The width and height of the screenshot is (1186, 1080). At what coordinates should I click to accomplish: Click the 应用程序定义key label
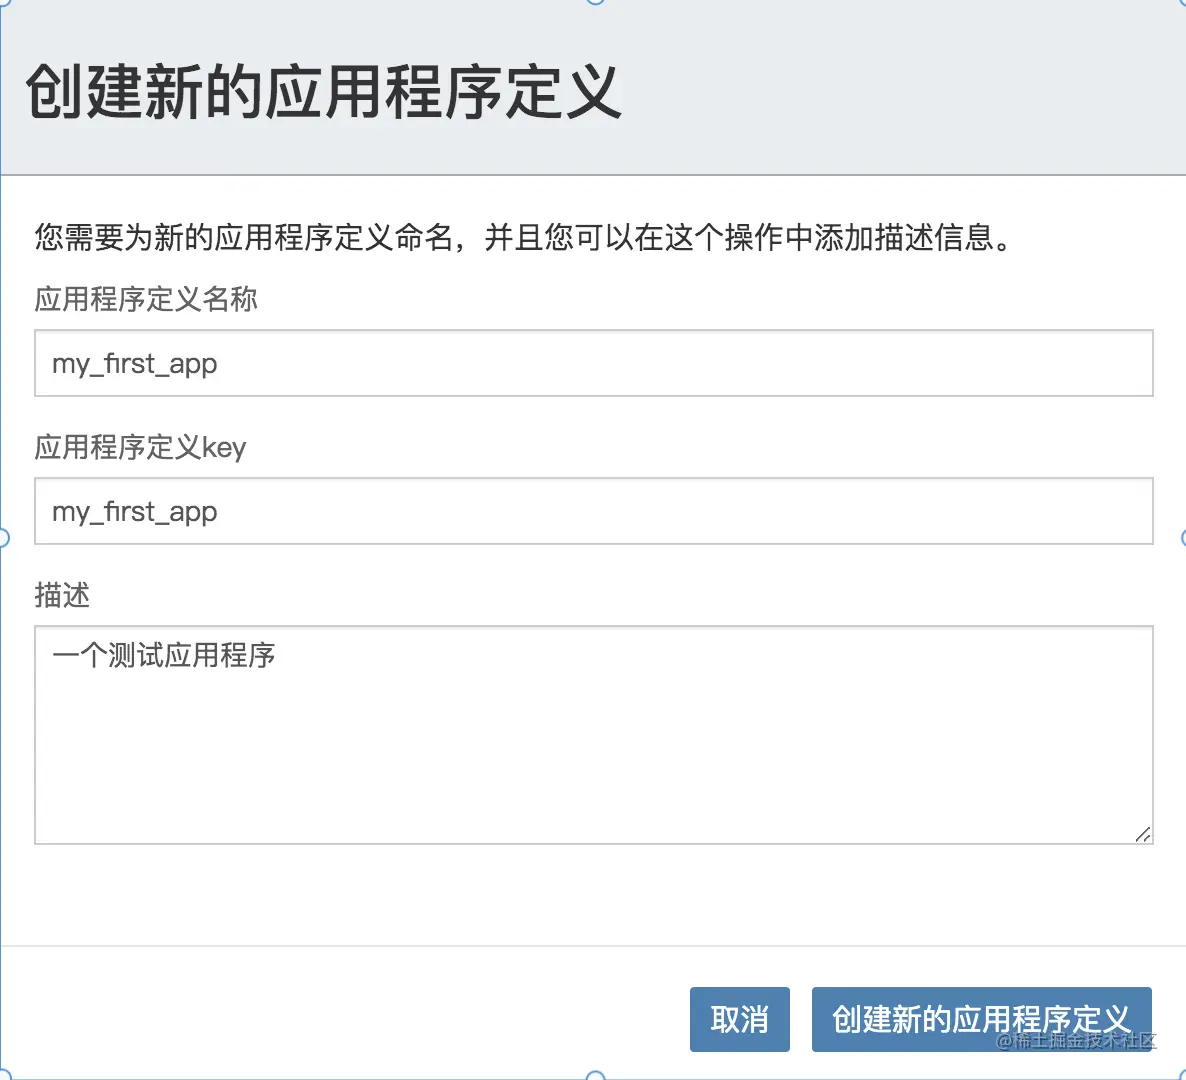point(140,448)
